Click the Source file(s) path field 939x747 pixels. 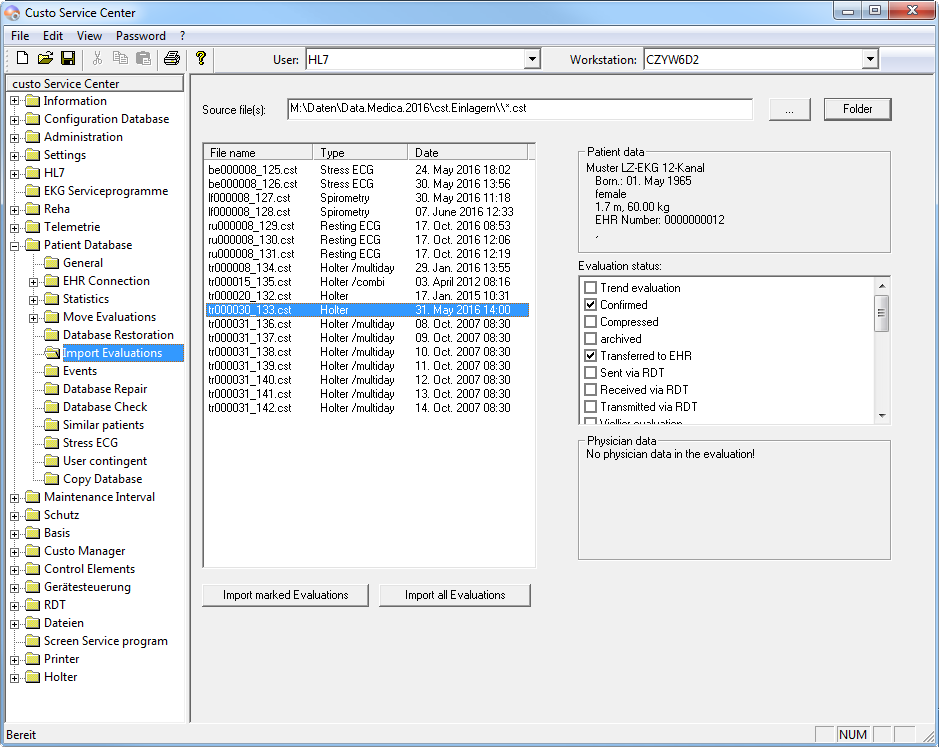520,109
